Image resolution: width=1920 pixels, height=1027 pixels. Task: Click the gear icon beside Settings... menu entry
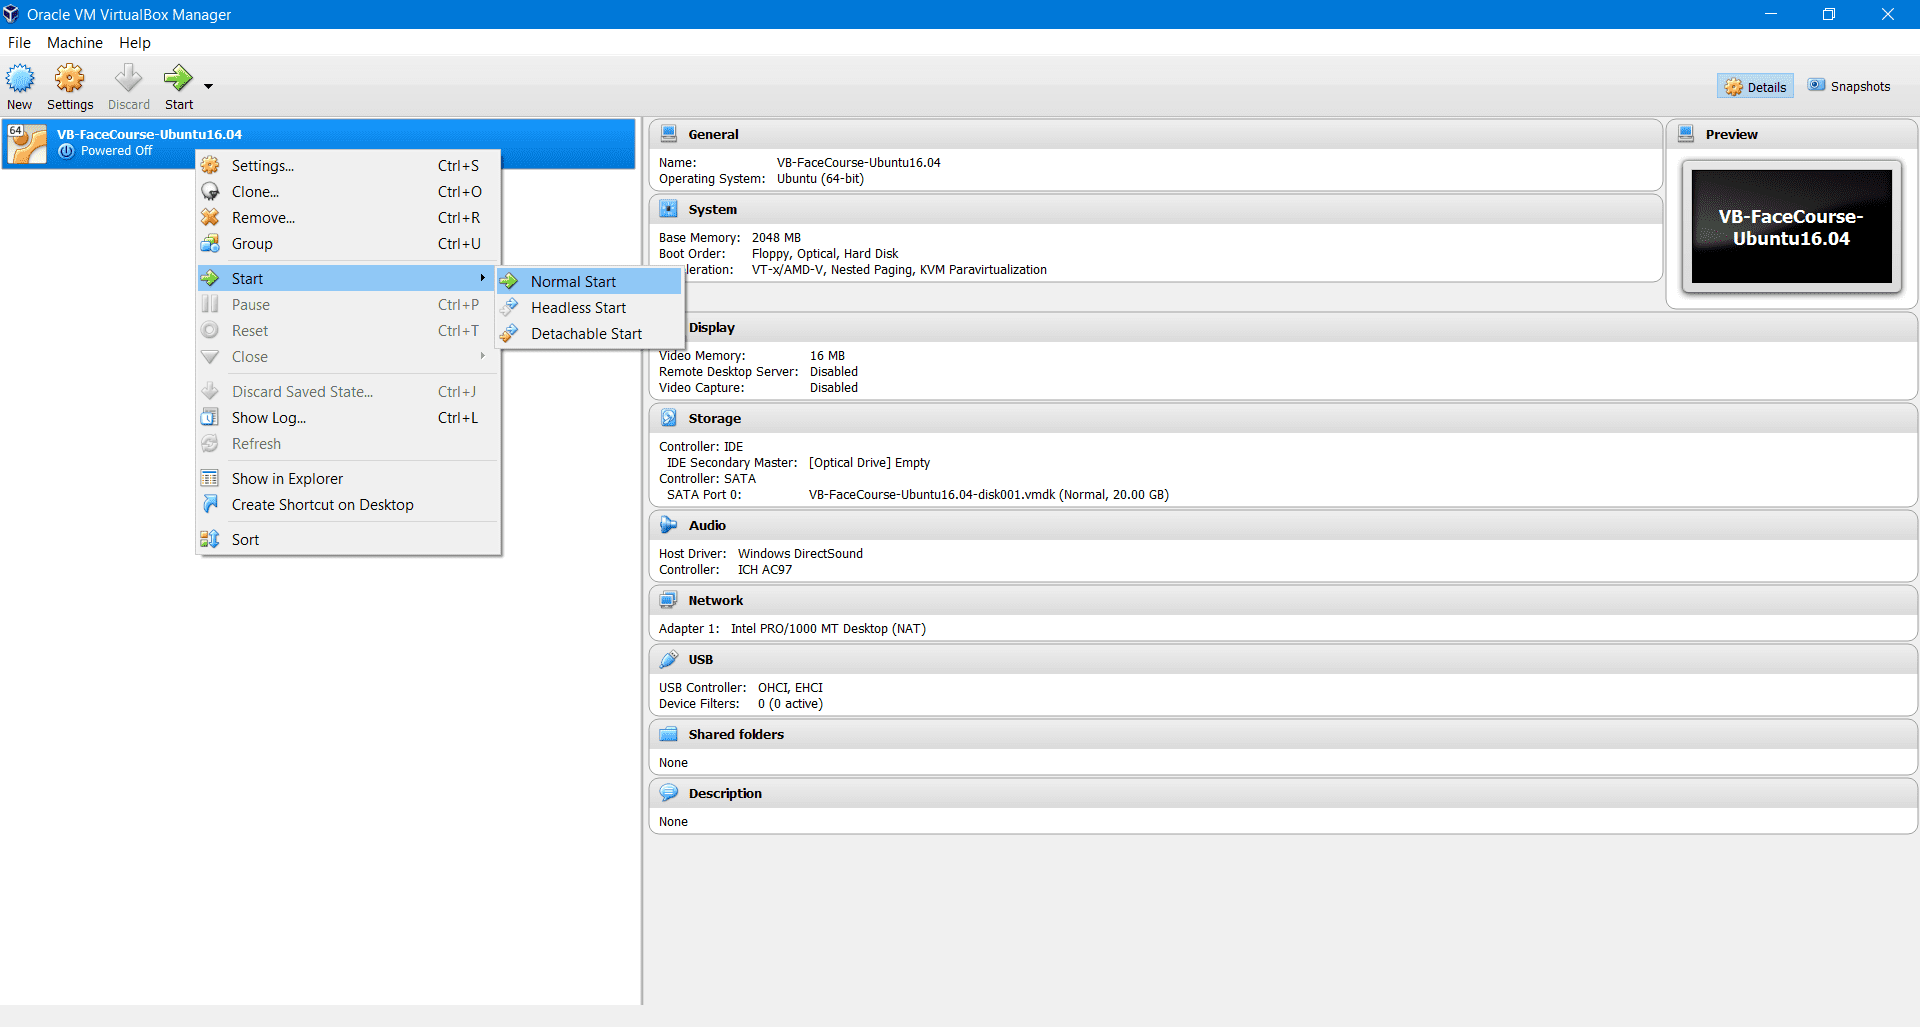[210, 165]
